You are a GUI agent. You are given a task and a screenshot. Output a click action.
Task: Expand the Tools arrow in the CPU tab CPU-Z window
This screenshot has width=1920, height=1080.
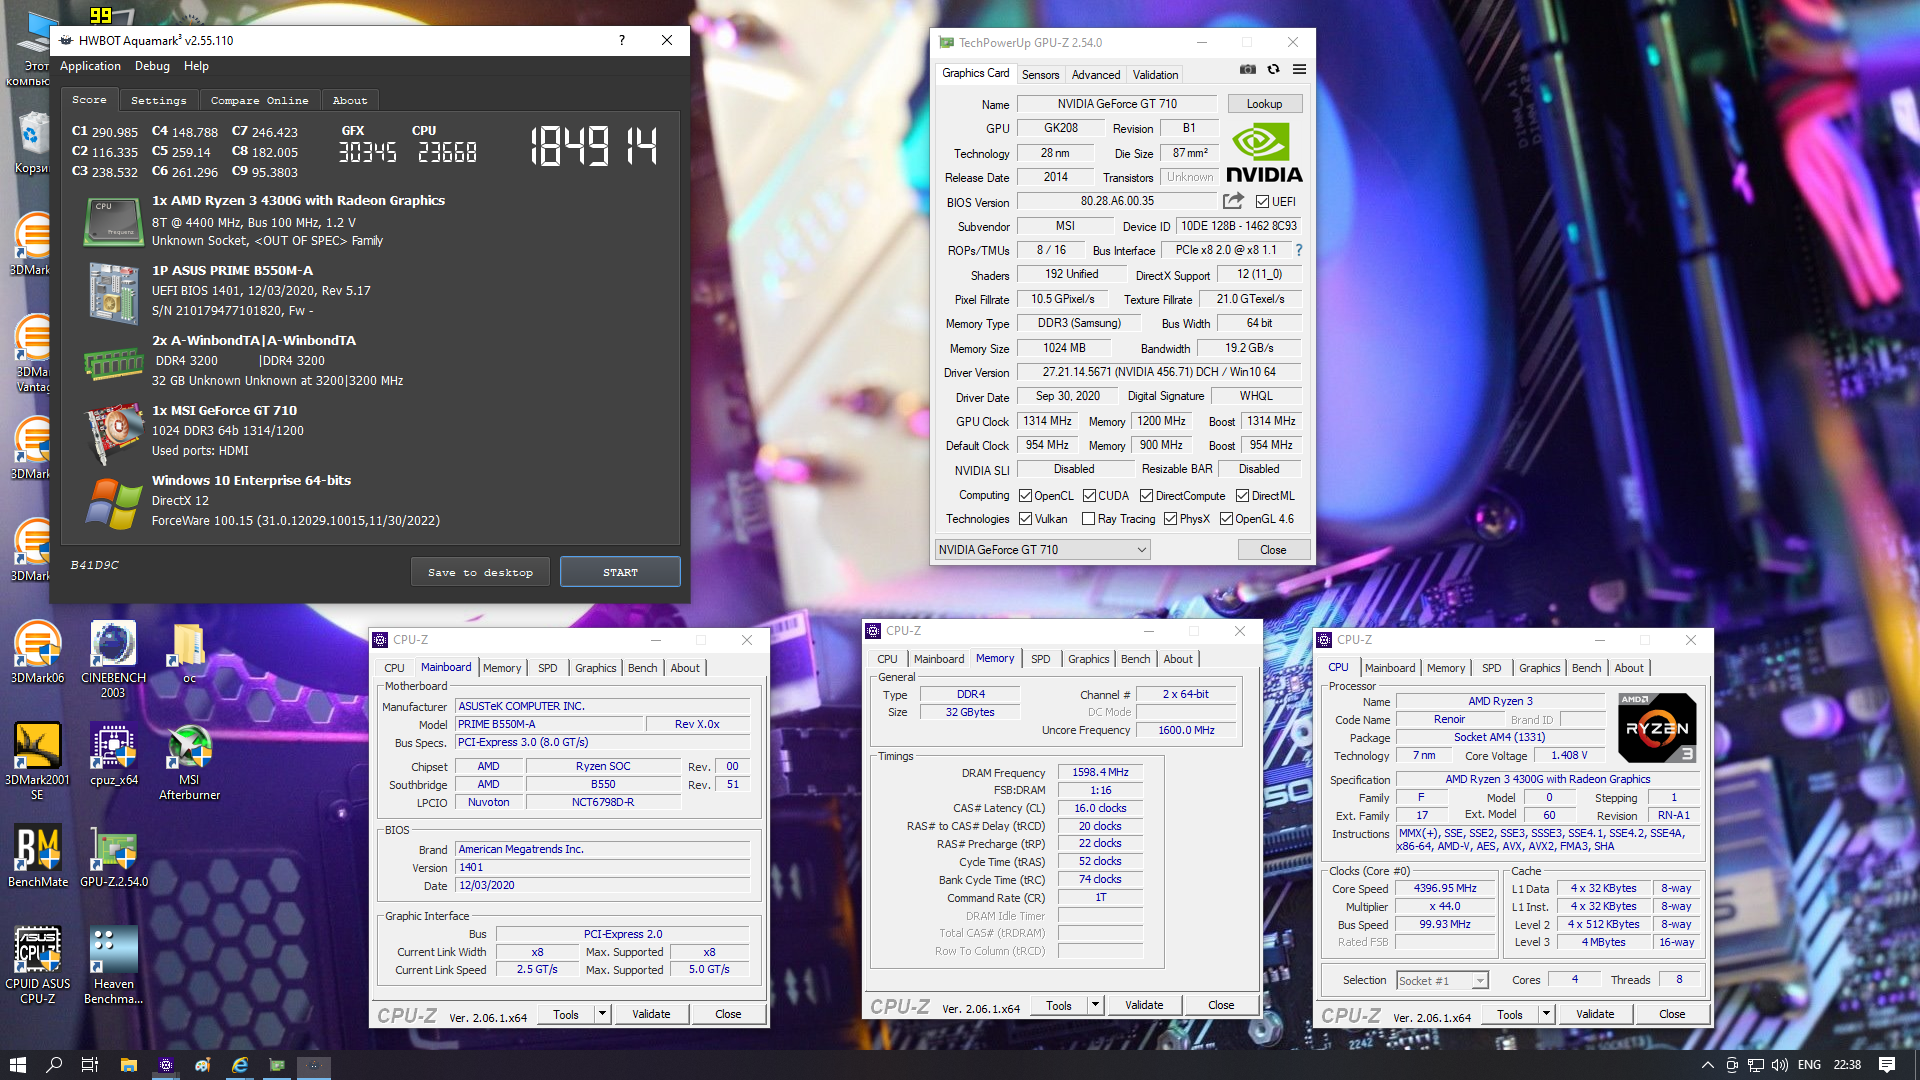point(1546,1014)
